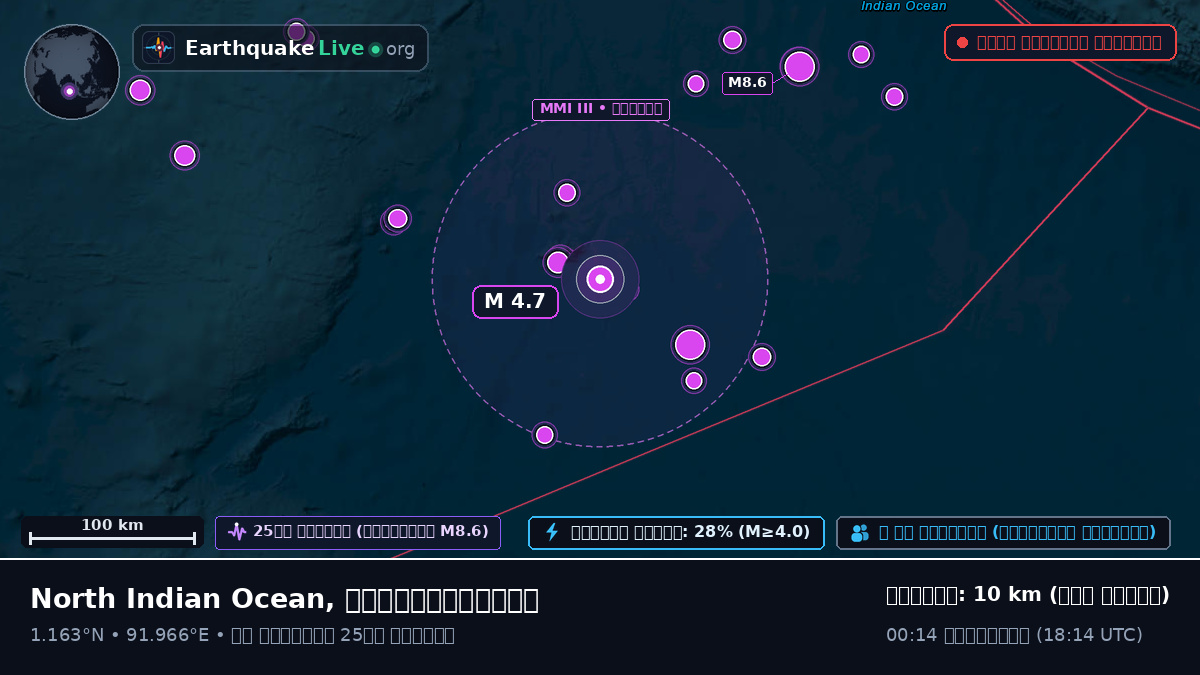Image resolution: width=1200 pixels, height=675 pixels.
Task: Click the seismic waveform icon
Action: [x=237, y=532]
